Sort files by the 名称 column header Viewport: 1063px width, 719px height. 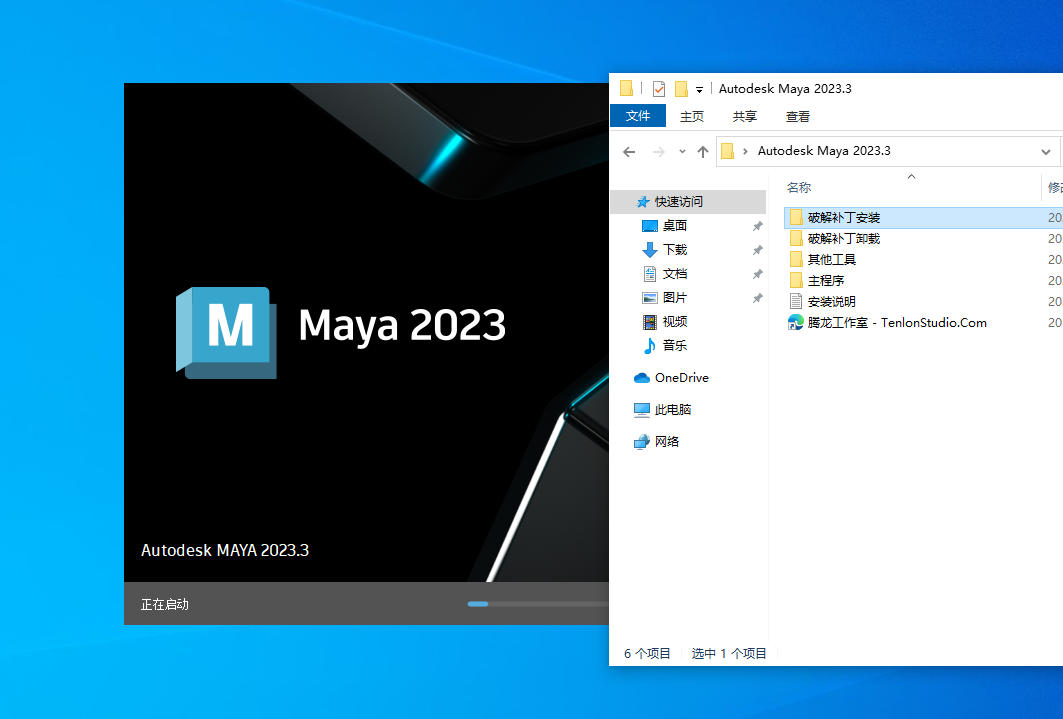[x=799, y=188]
